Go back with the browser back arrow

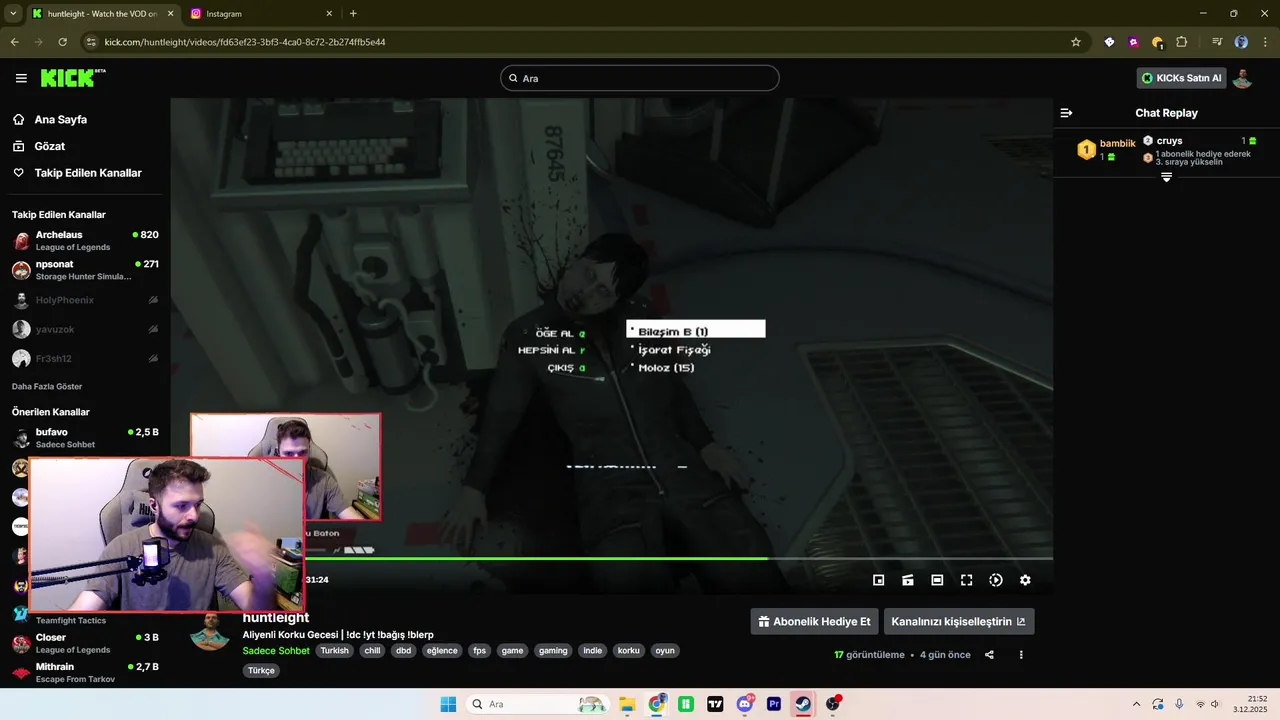(14, 42)
